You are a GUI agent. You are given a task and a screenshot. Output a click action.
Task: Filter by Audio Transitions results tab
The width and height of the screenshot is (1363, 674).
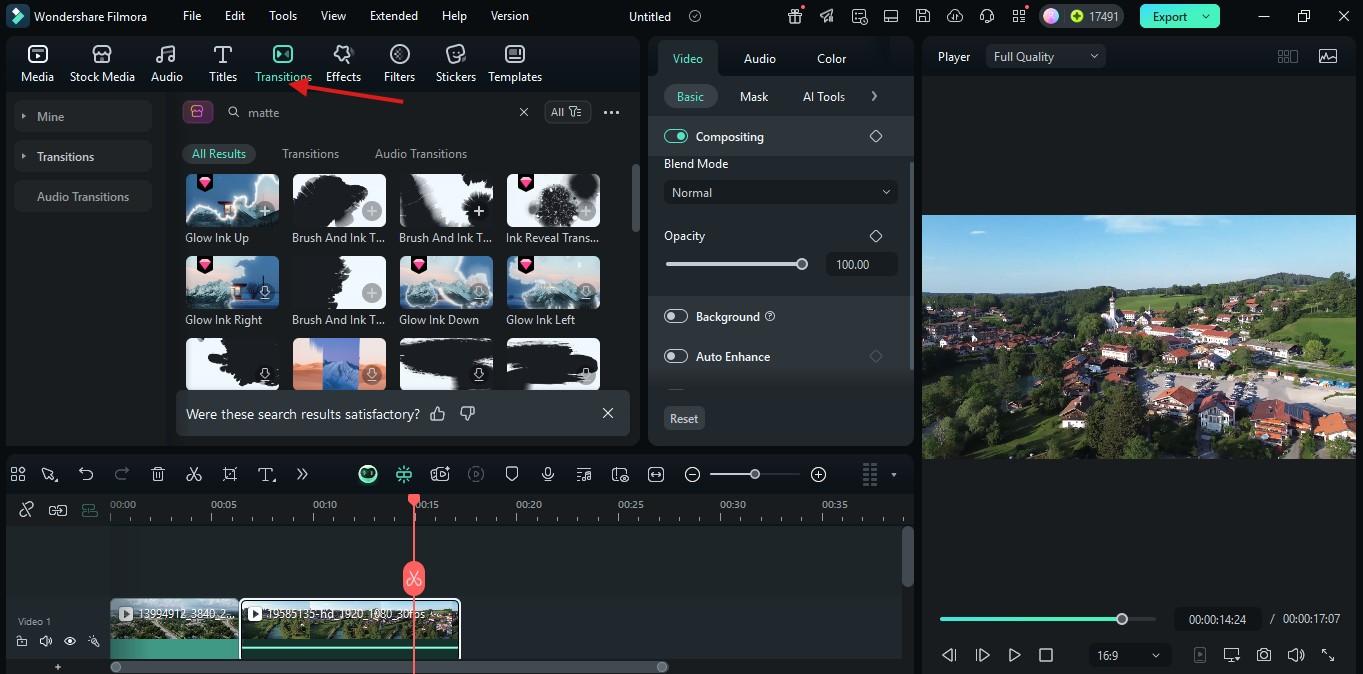pyautogui.click(x=421, y=153)
